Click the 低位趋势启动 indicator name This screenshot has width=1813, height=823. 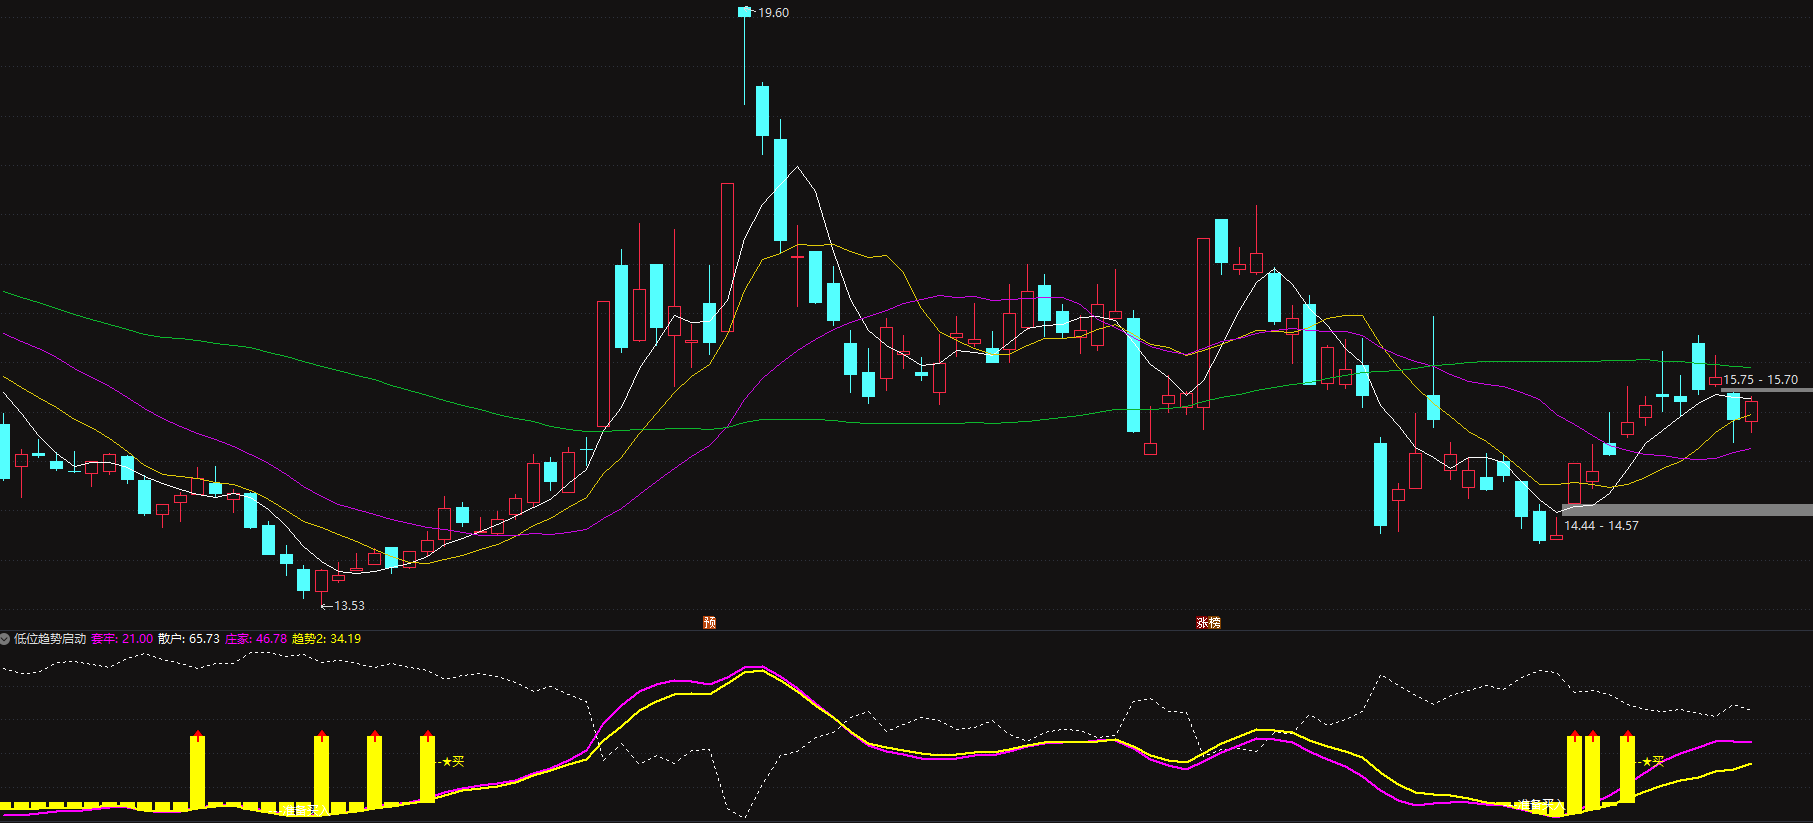point(50,639)
